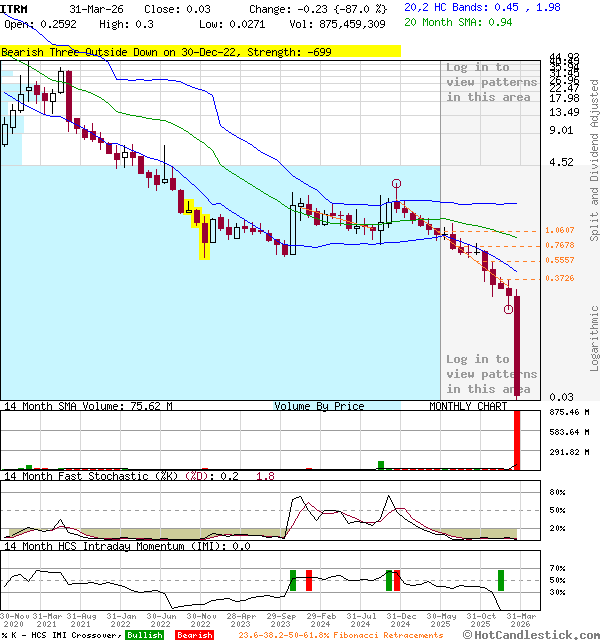This screenshot has width=600, height=640.
Task: Click the yellow highlighted candle near Nov 2022
Action: coord(205,235)
